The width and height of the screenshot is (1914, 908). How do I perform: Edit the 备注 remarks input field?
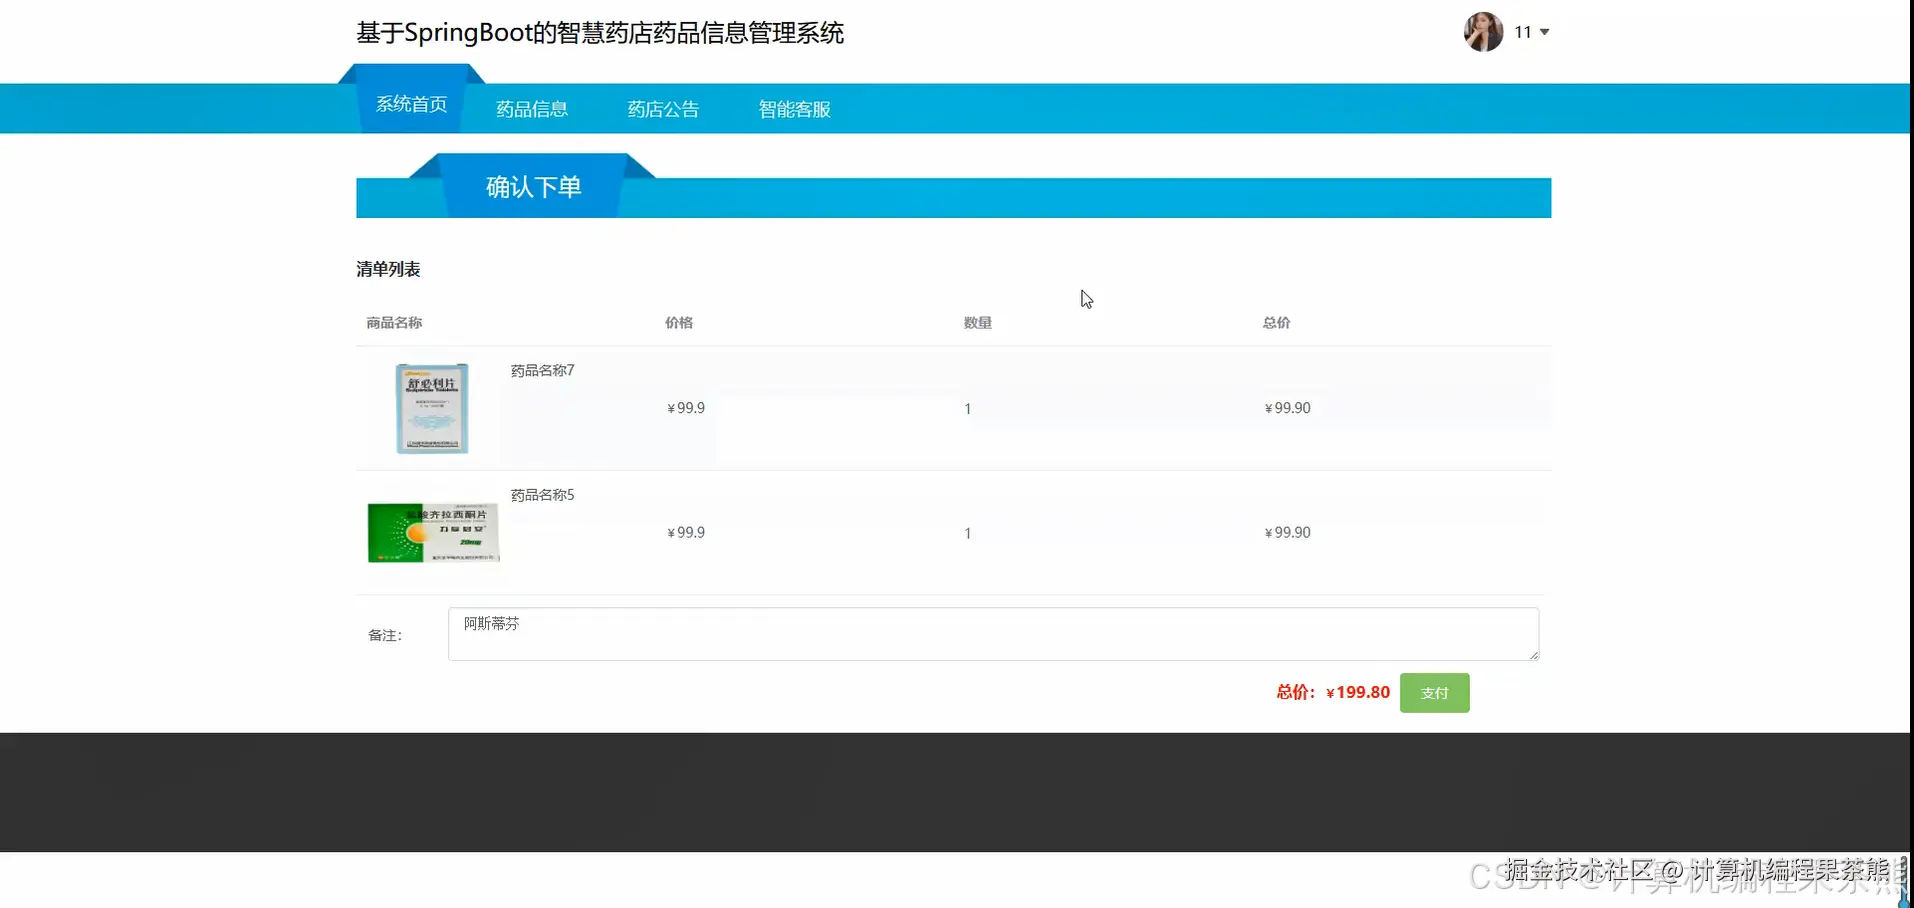[x=993, y=634]
